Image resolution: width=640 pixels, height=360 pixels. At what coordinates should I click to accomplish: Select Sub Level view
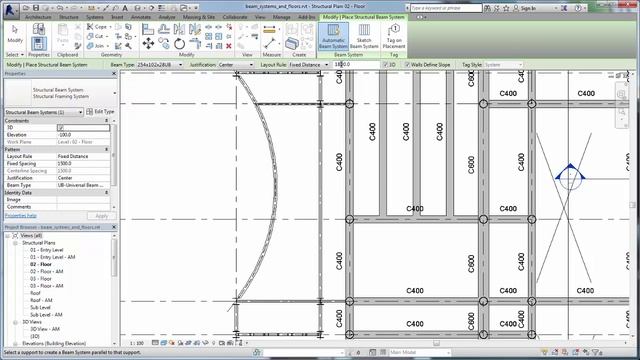click(x=40, y=308)
